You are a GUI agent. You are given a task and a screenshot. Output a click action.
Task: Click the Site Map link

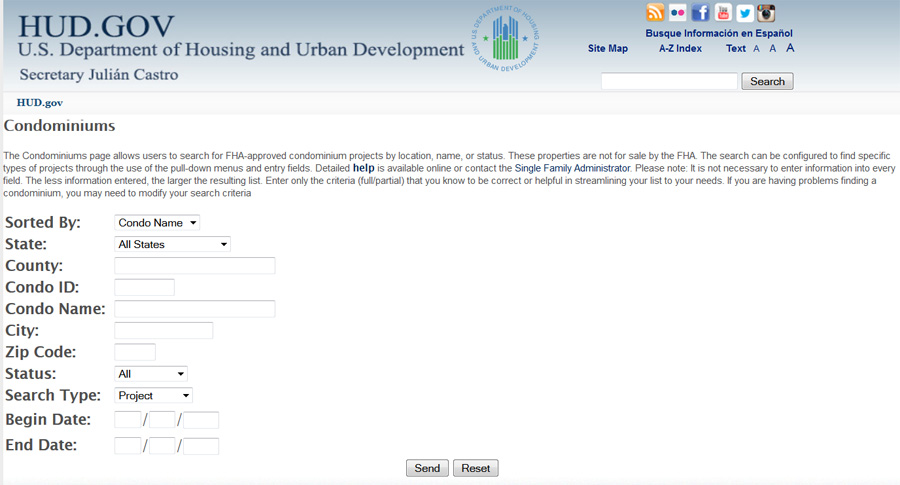[607, 49]
